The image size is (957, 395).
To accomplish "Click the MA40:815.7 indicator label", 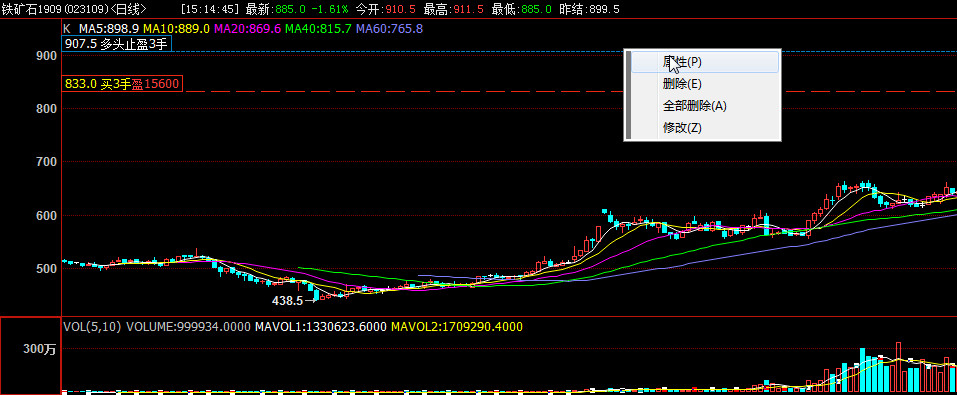I will point(318,29).
